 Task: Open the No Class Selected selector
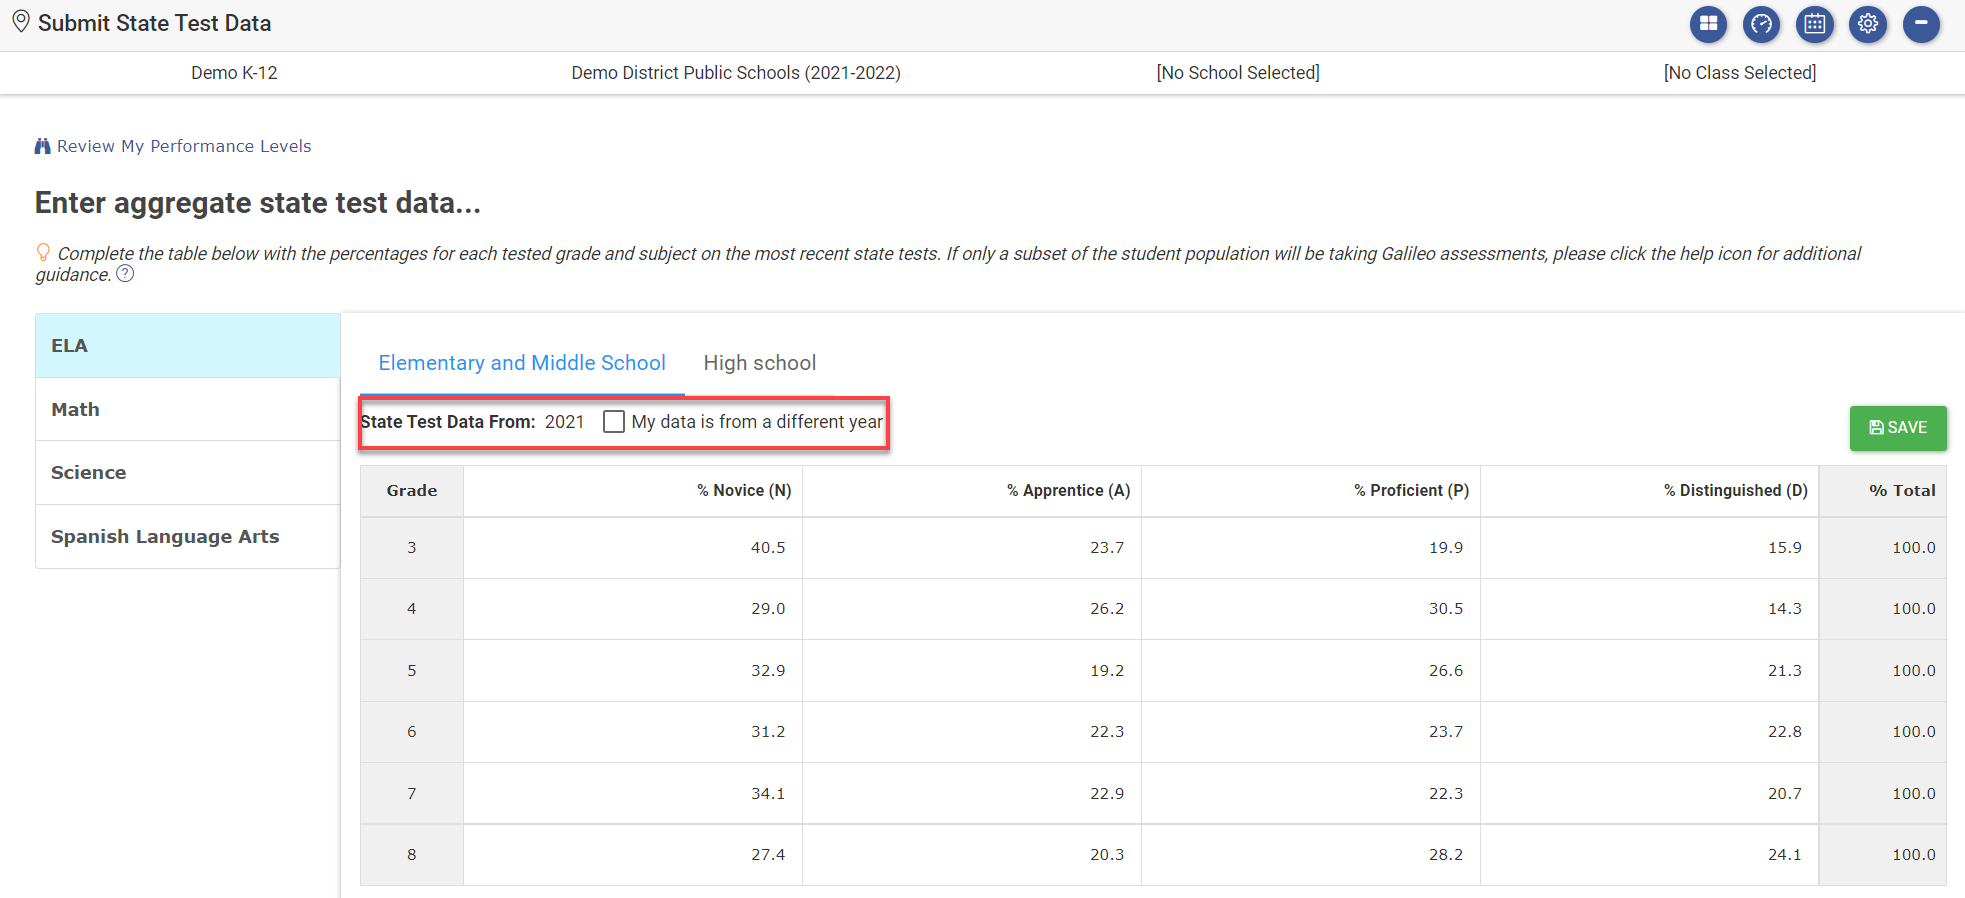[x=1739, y=73]
